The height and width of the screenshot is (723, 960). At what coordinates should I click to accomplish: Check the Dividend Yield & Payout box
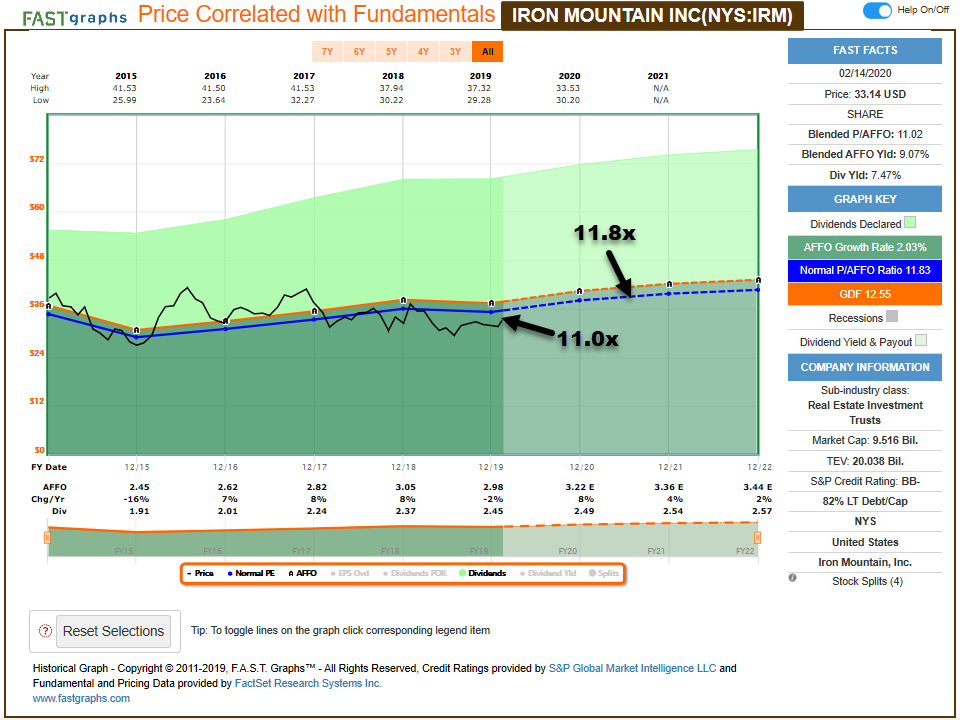[921, 341]
